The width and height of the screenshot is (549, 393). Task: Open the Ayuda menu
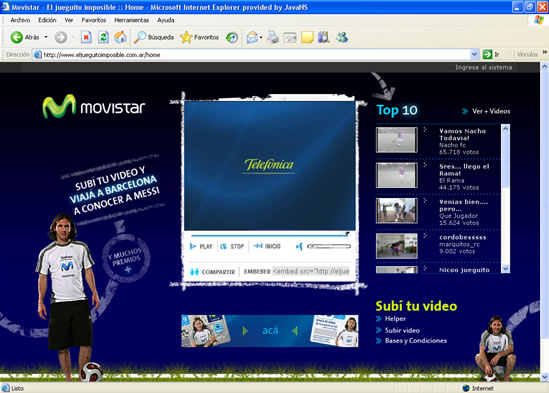pos(166,20)
